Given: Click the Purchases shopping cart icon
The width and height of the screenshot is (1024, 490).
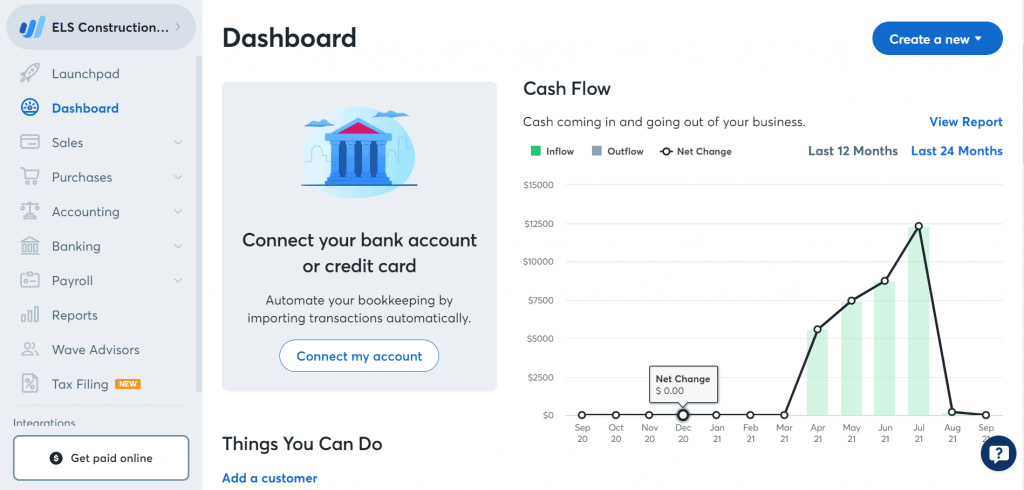Looking at the screenshot, I should click(30, 177).
